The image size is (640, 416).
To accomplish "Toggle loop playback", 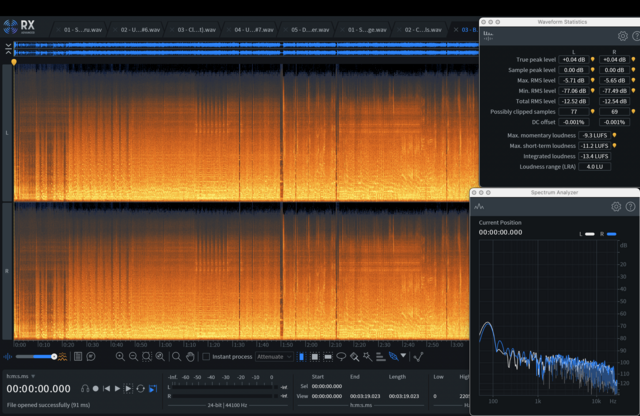I will tap(141, 389).
